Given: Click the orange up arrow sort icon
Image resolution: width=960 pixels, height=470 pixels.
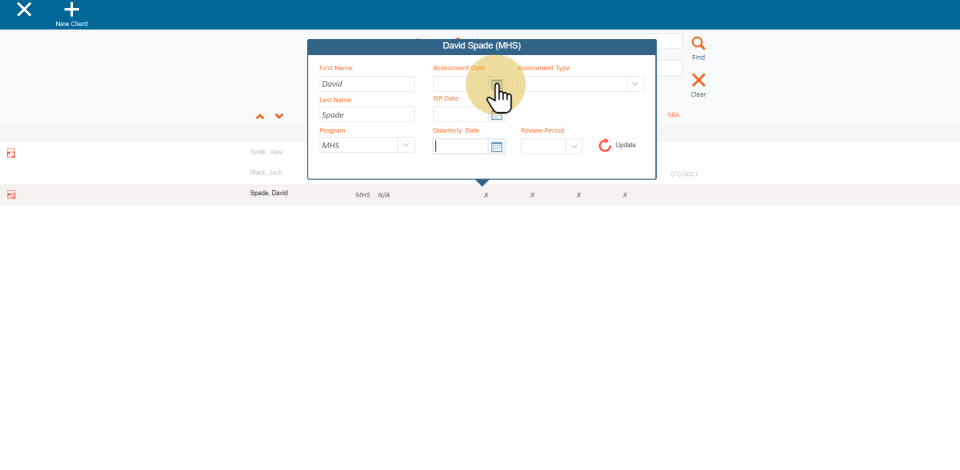Looking at the screenshot, I should pyautogui.click(x=260, y=117).
